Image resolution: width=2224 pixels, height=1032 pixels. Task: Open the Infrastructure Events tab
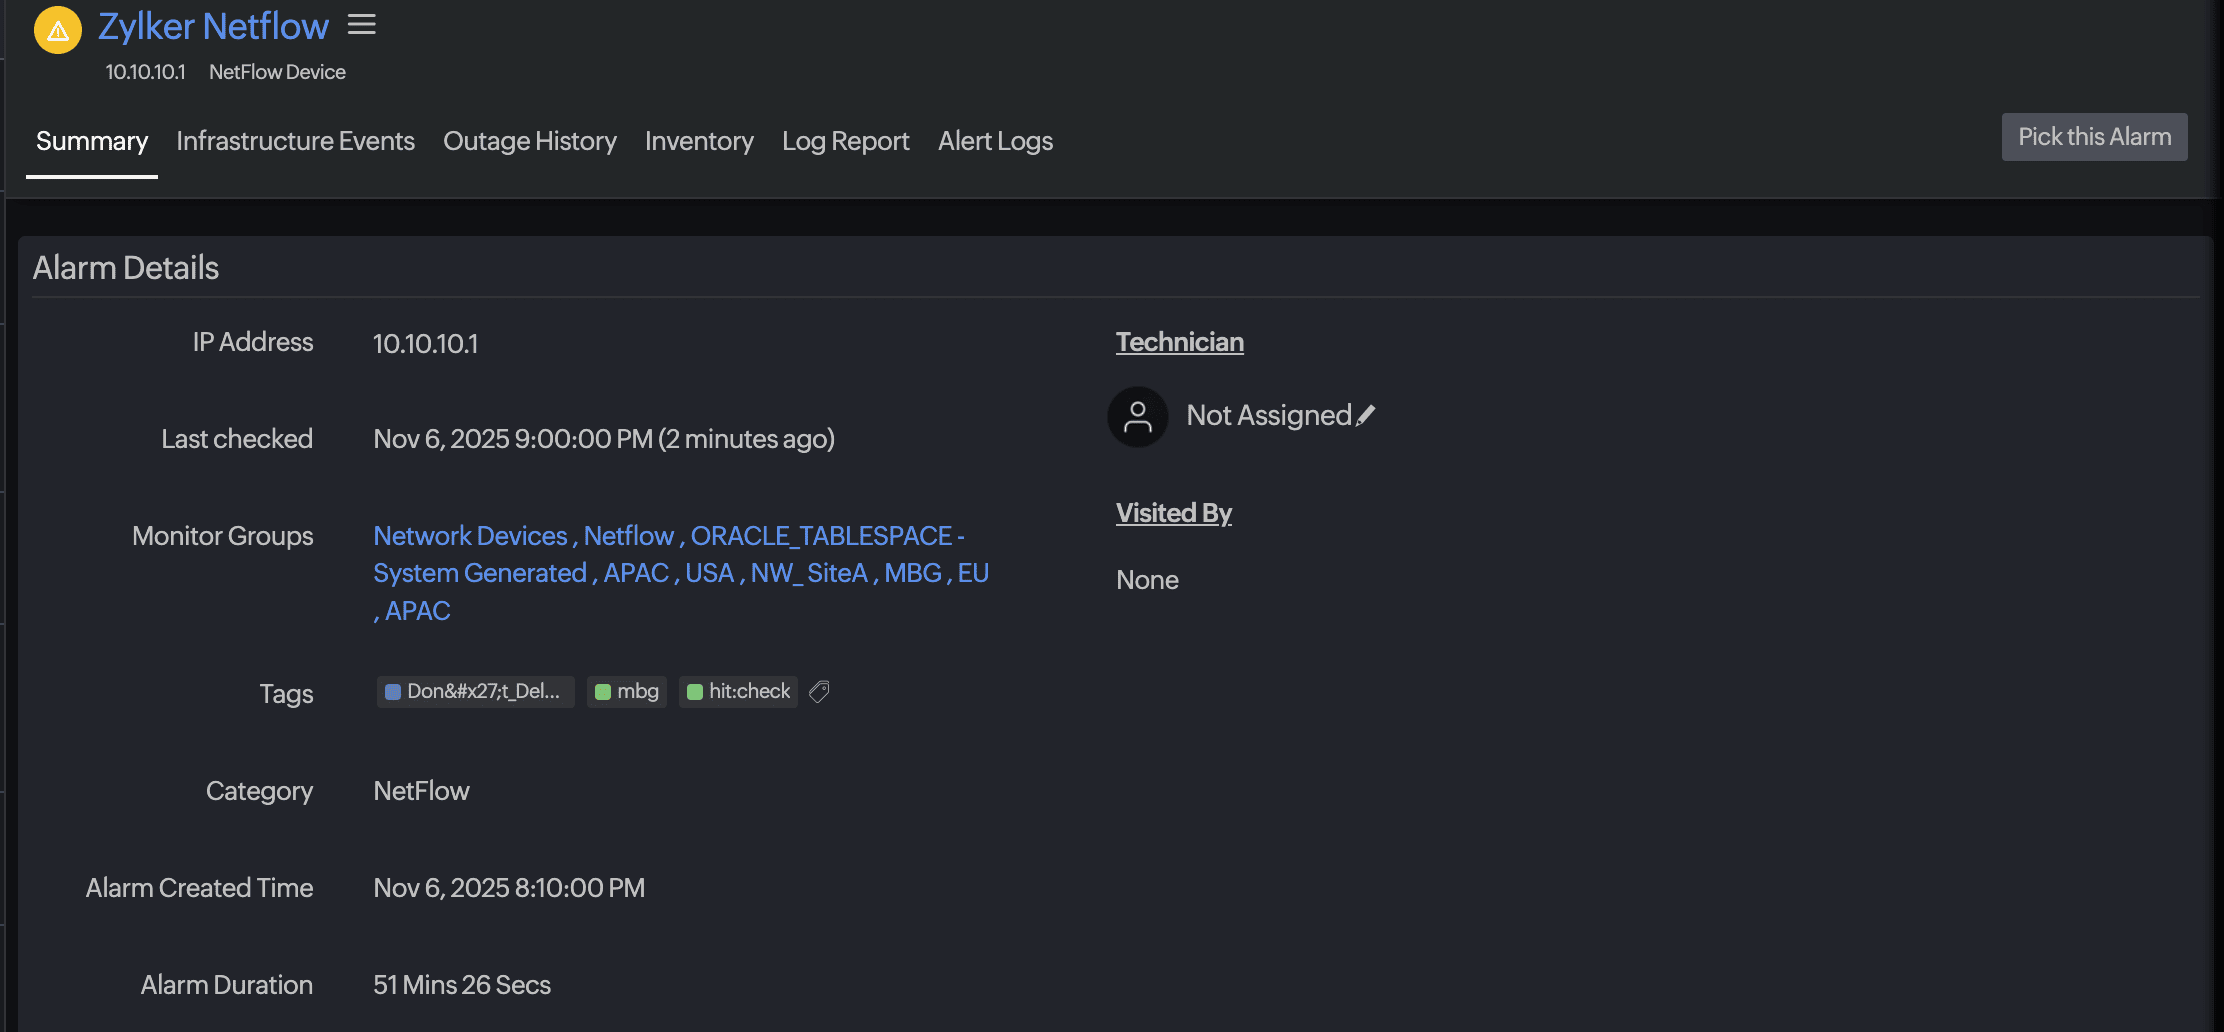tap(295, 141)
